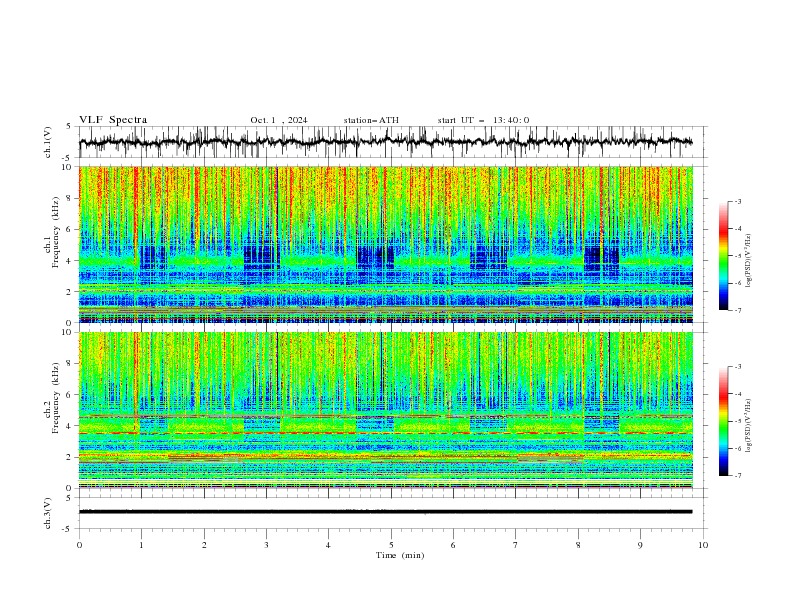Click the ch.2 spectrogram colorbar
The height and width of the screenshot is (612, 792).
tap(723, 421)
